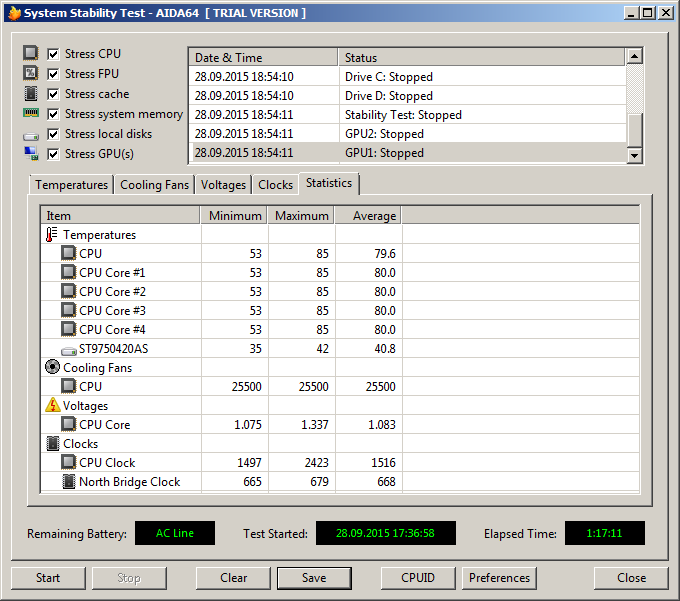Click the thermometer icon beside Temperatures
The height and width of the screenshot is (601, 680).
(53, 235)
